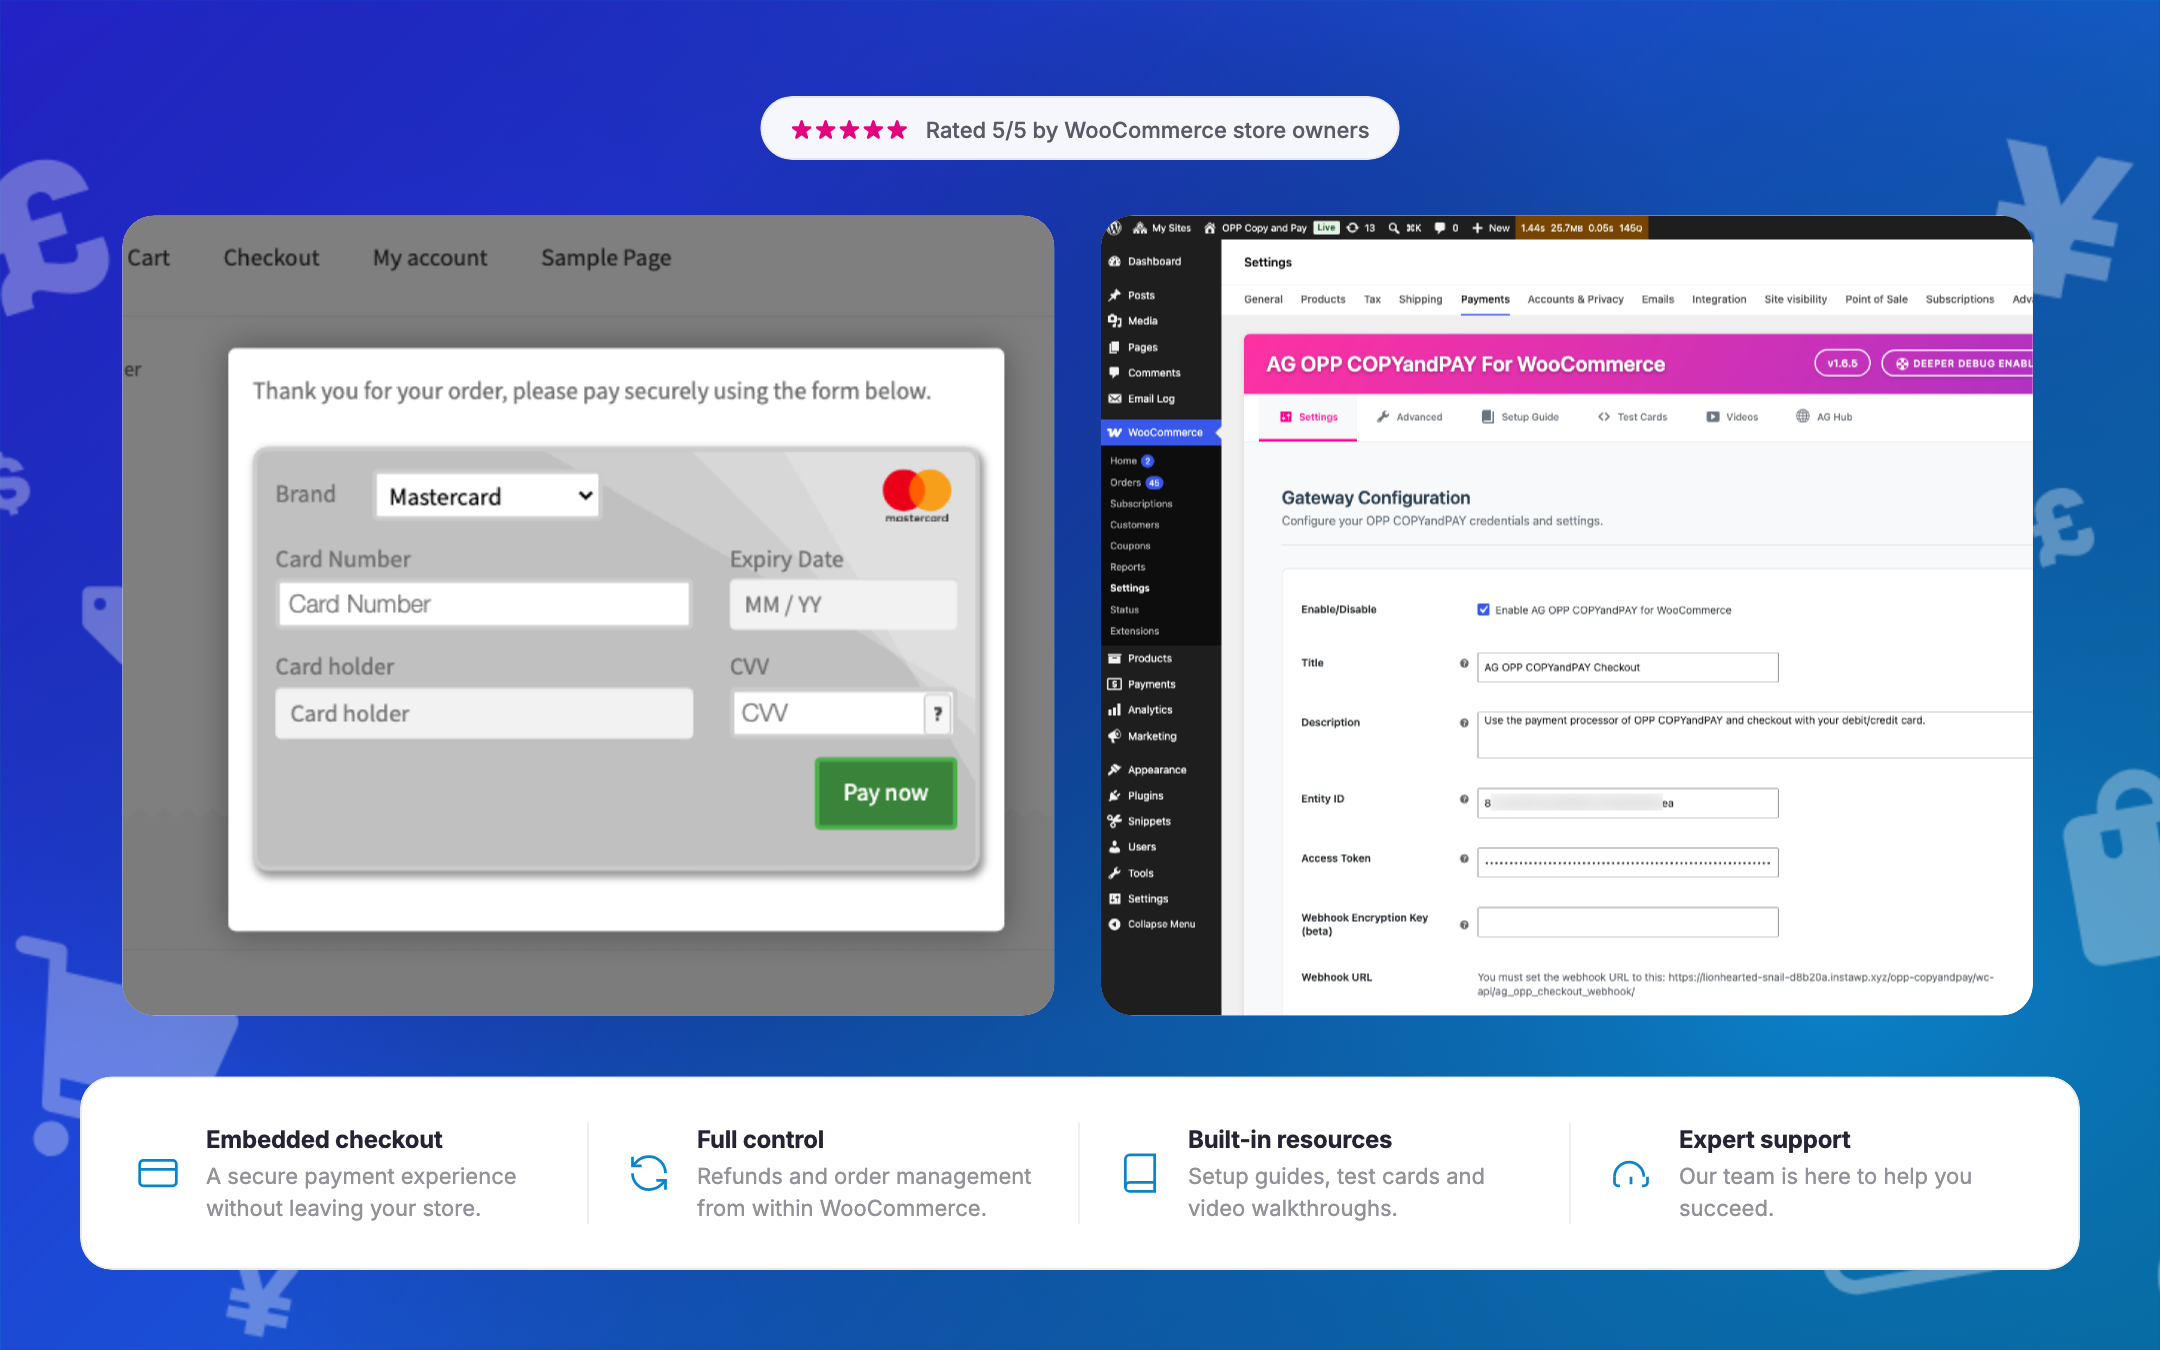Click the WooCommerce logo icon in sidebar

tap(1115, 432)
